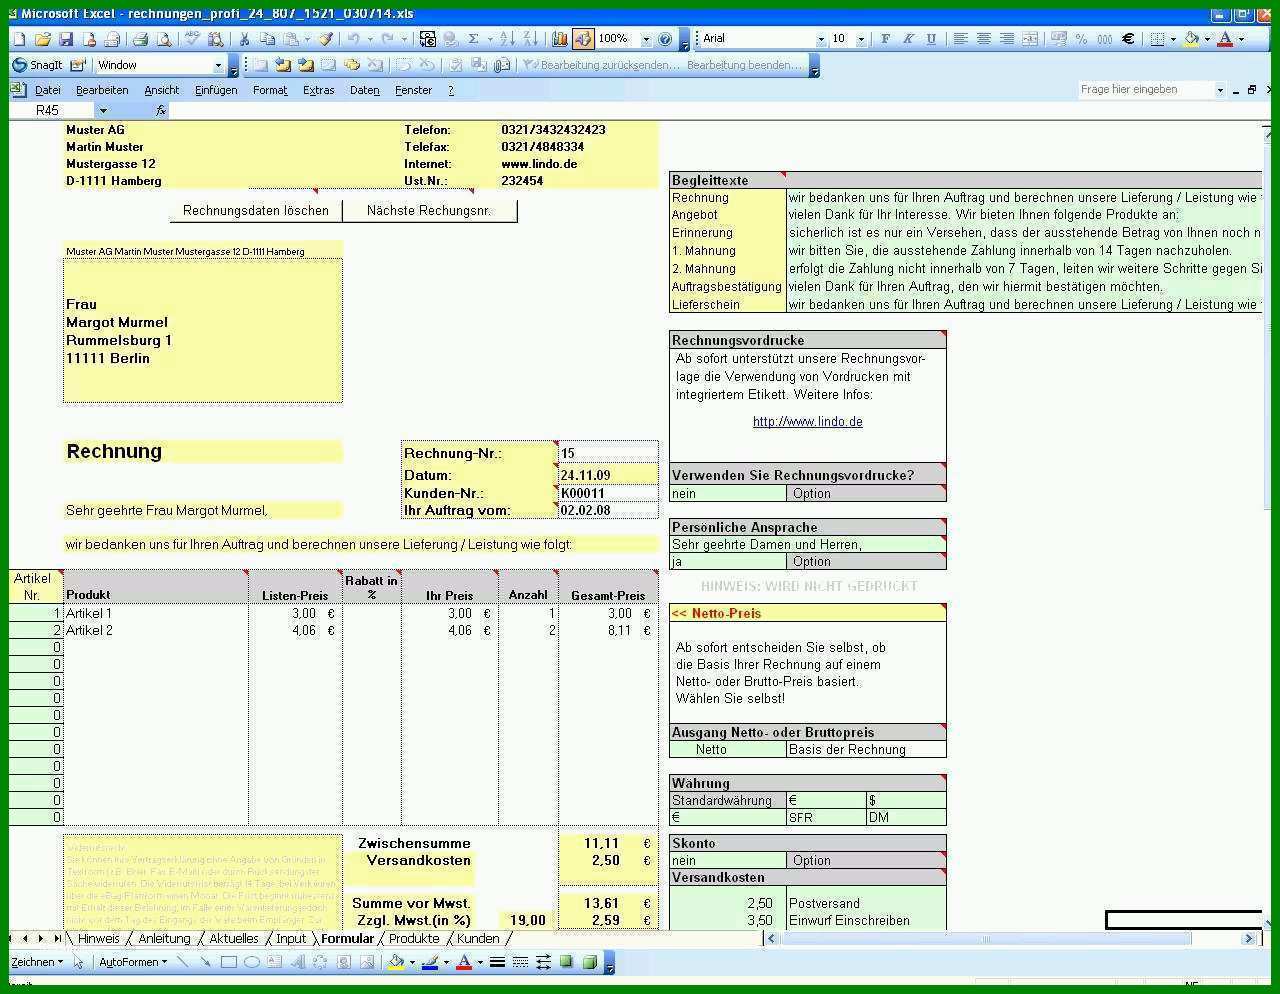1280x994 pixels.
Task: Apply Euro currency format icon
Action: (x=1128, y=39)
